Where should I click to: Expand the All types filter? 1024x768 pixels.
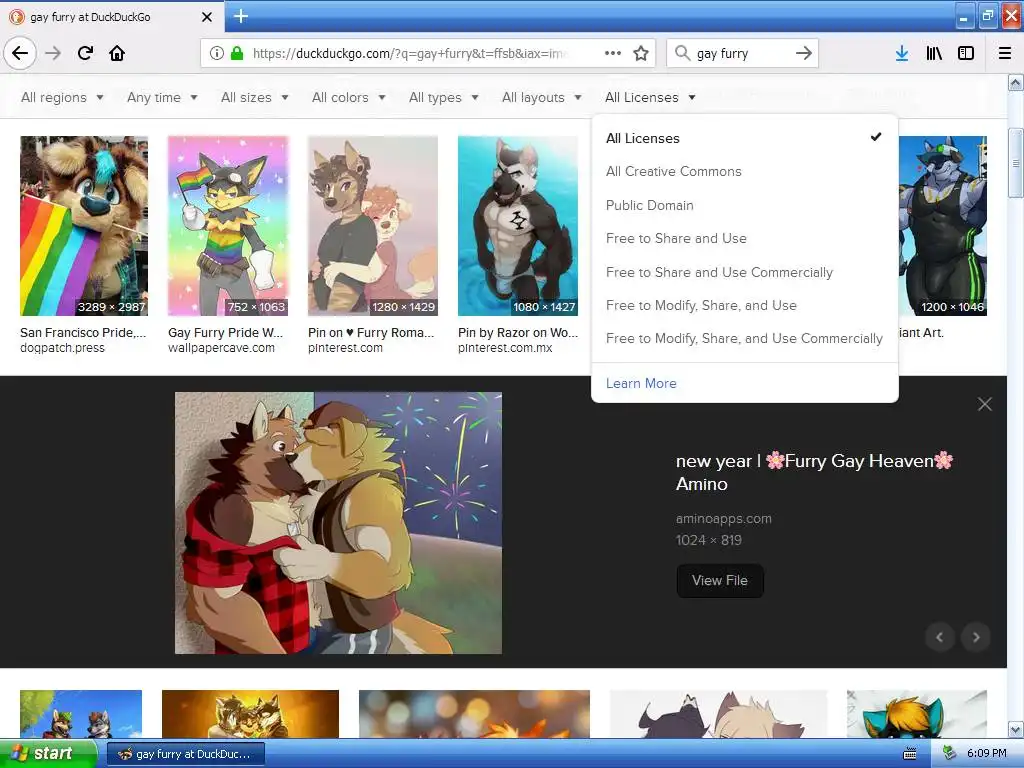tap(443, 97)
